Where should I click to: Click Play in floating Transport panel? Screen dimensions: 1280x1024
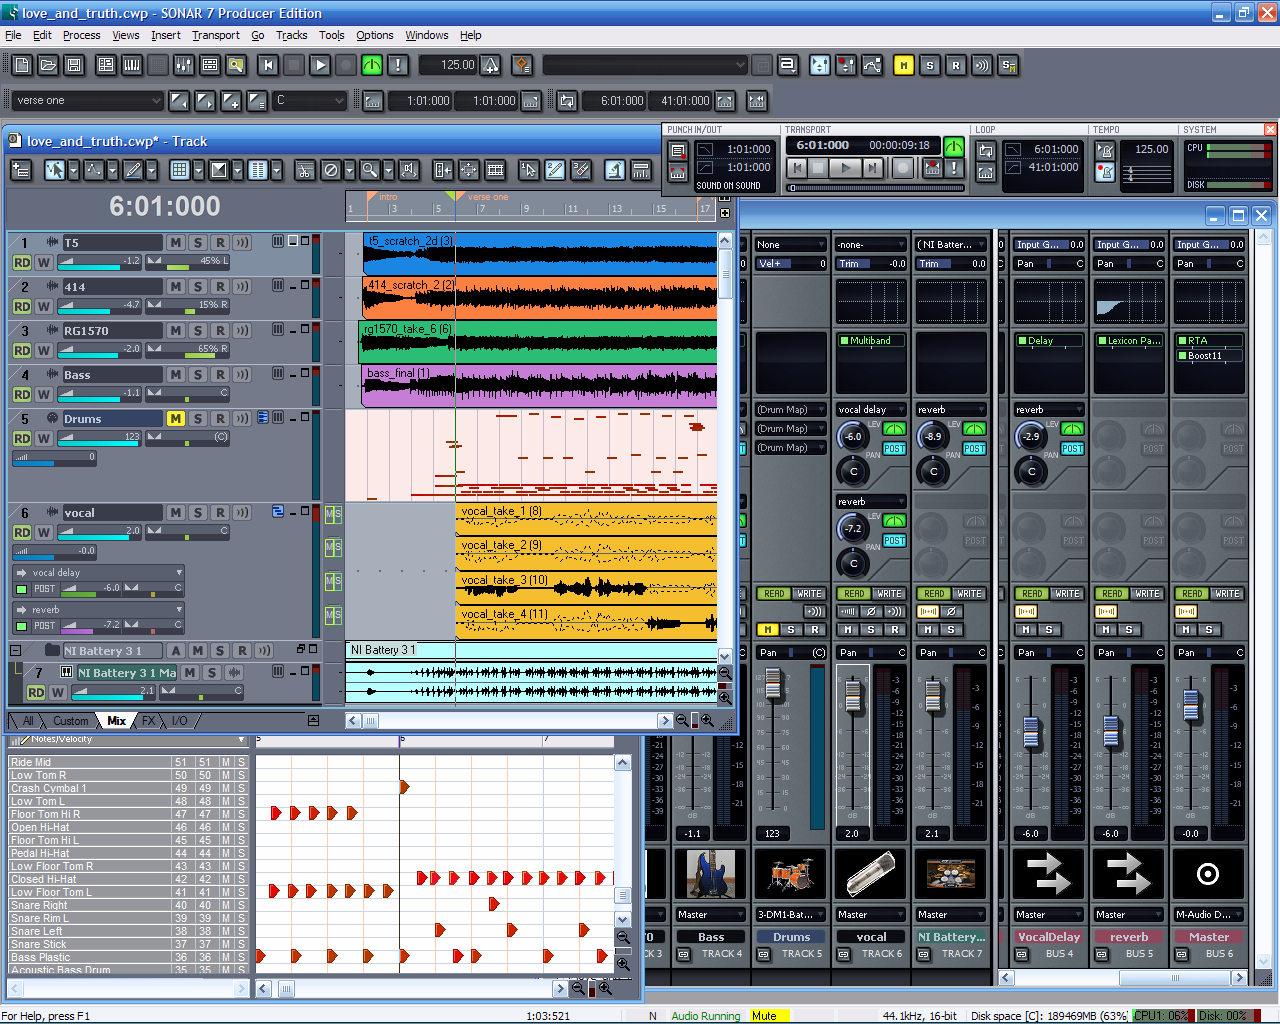846,168
